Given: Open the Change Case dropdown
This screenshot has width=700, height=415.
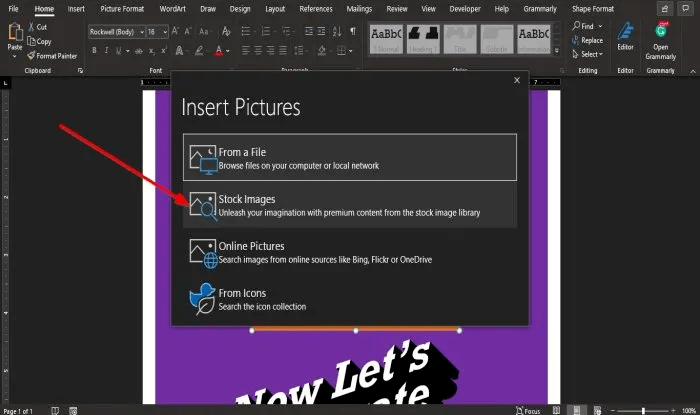Looking at the screenshot, I should (x=204, y=31).
